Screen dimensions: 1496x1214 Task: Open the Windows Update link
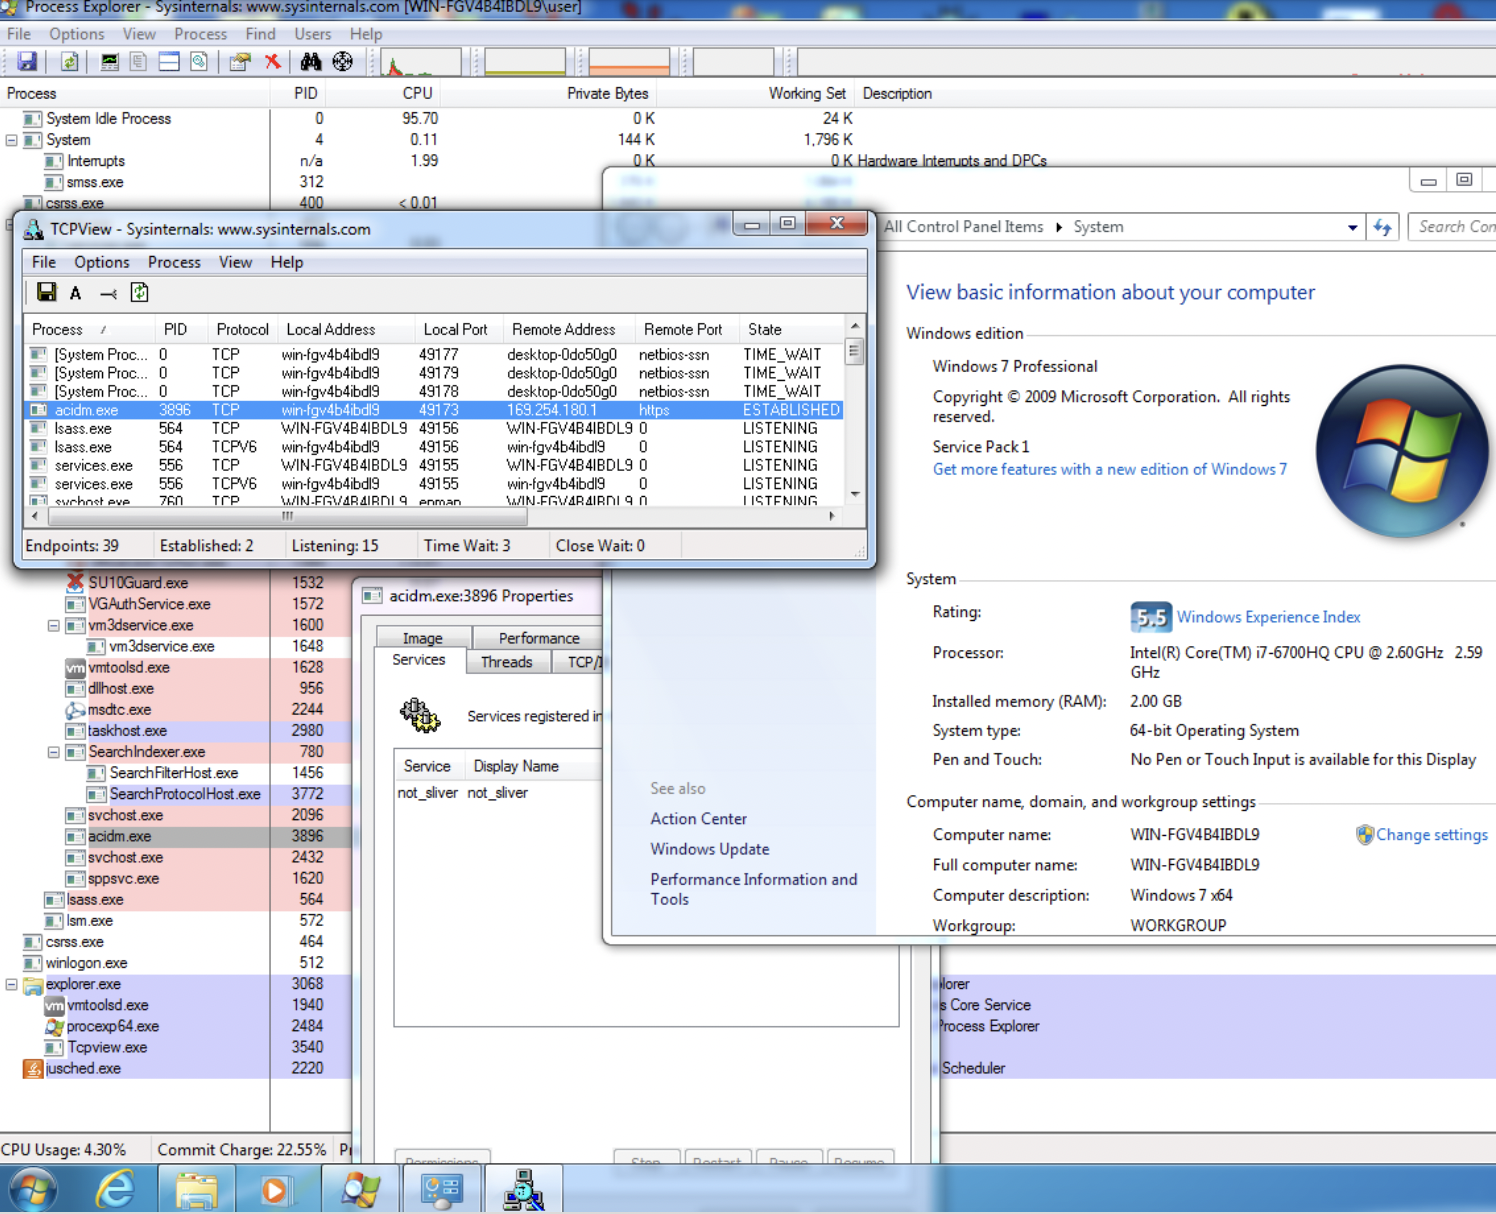[x=710, y=849]
